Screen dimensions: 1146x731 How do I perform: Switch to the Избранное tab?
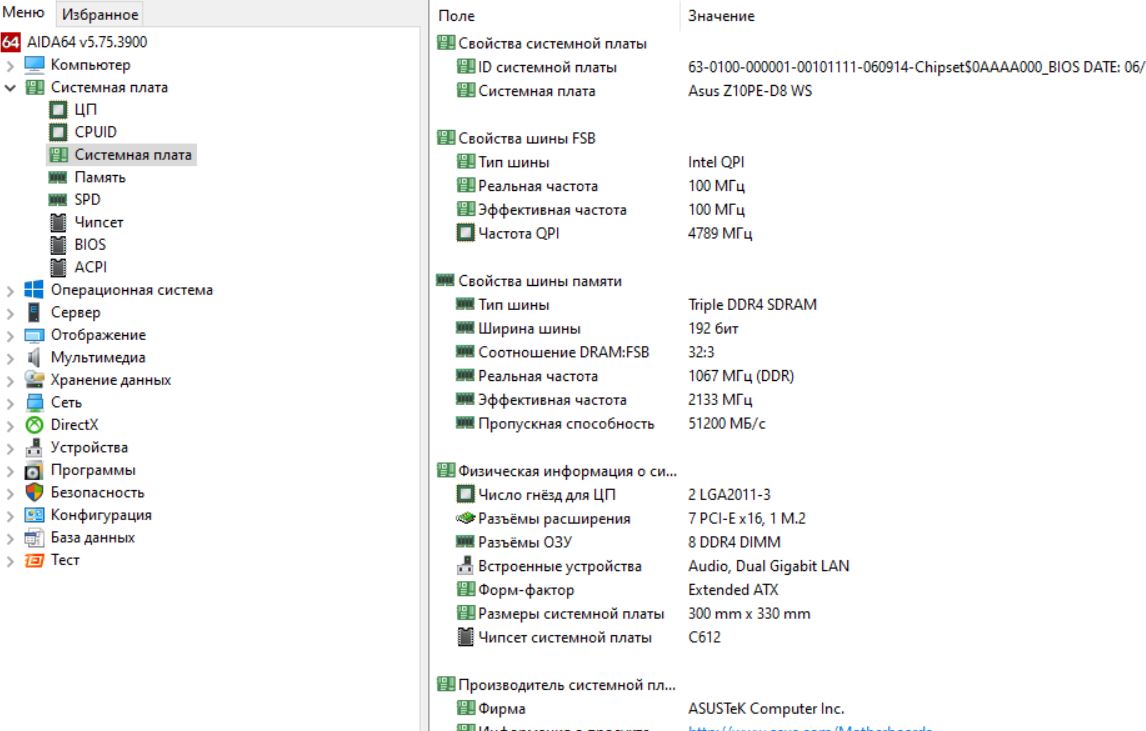(100, 14)
